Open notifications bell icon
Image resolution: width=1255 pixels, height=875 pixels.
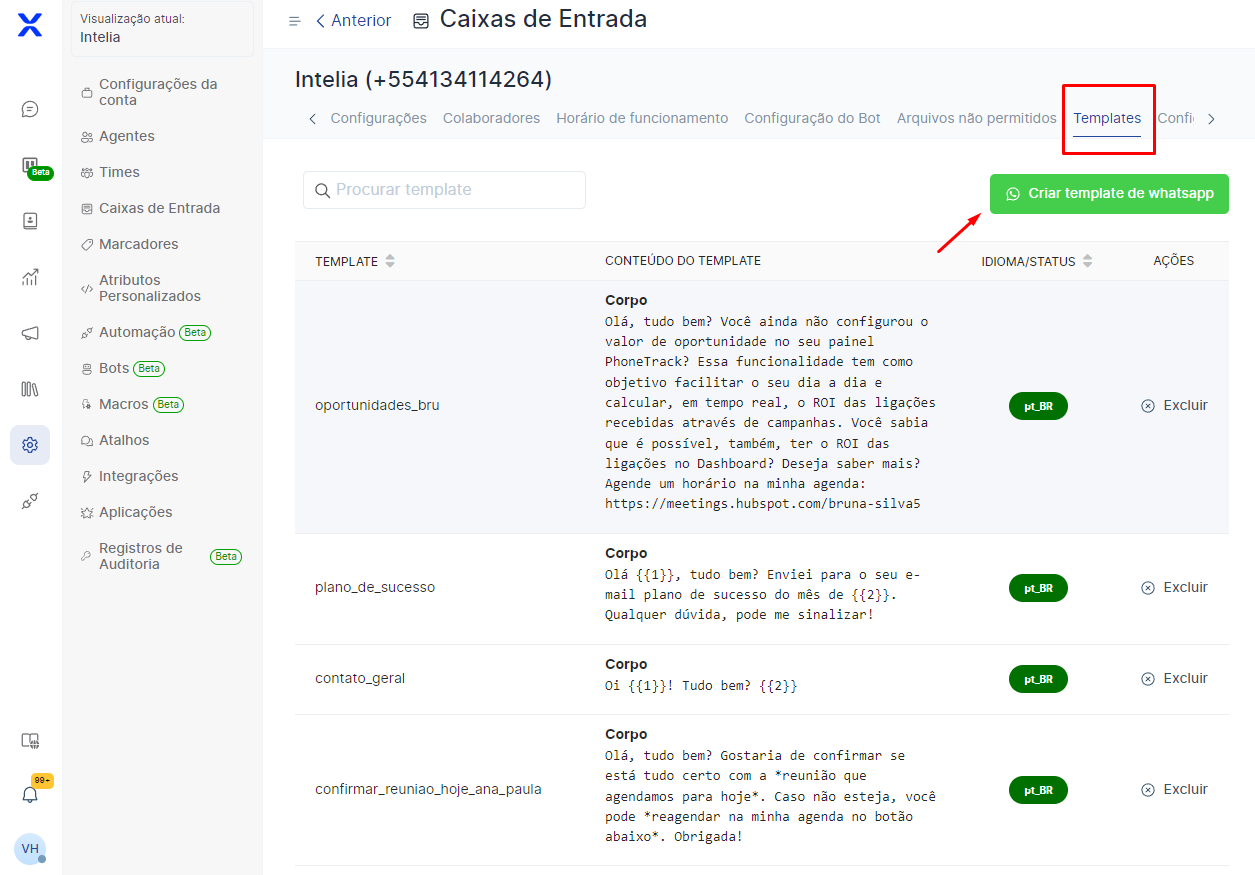click(30, 795)
